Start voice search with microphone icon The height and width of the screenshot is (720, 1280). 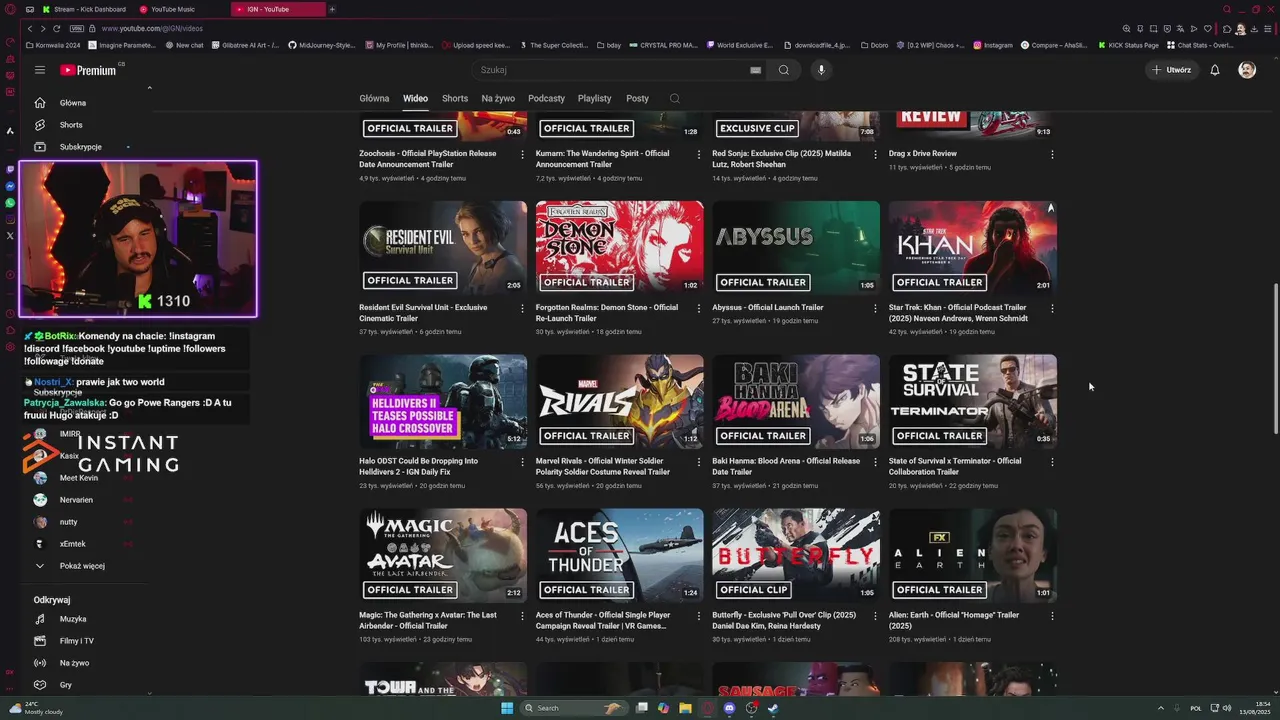[x=821, y=70]
